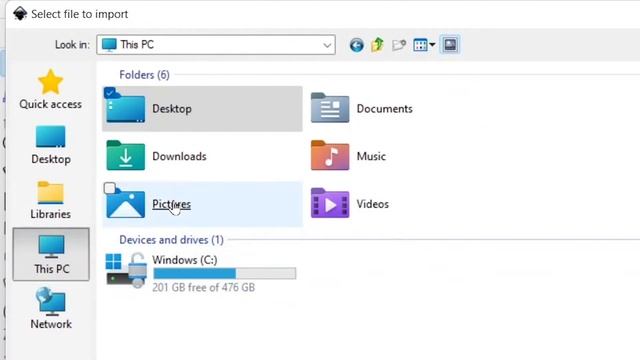
Task: Open Quick access in the sidebar
Action: click(51, 90)
